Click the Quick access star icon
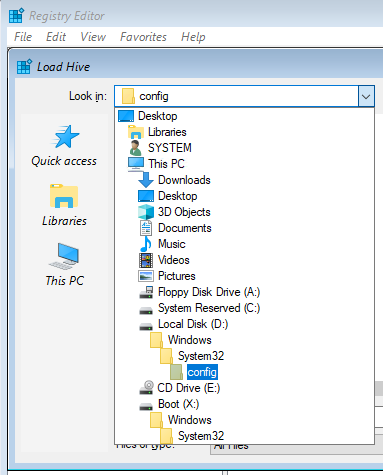The image size is (383, 475). point(66,137)
